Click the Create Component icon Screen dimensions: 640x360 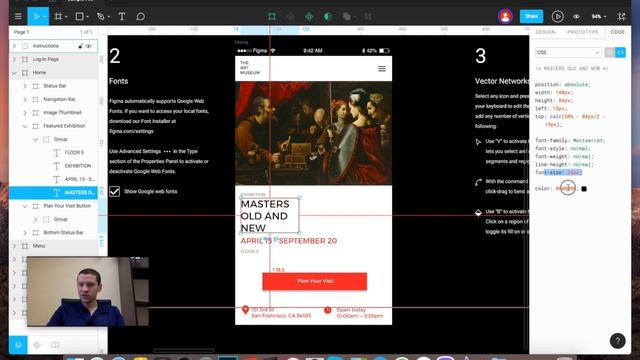coord(309,16)
